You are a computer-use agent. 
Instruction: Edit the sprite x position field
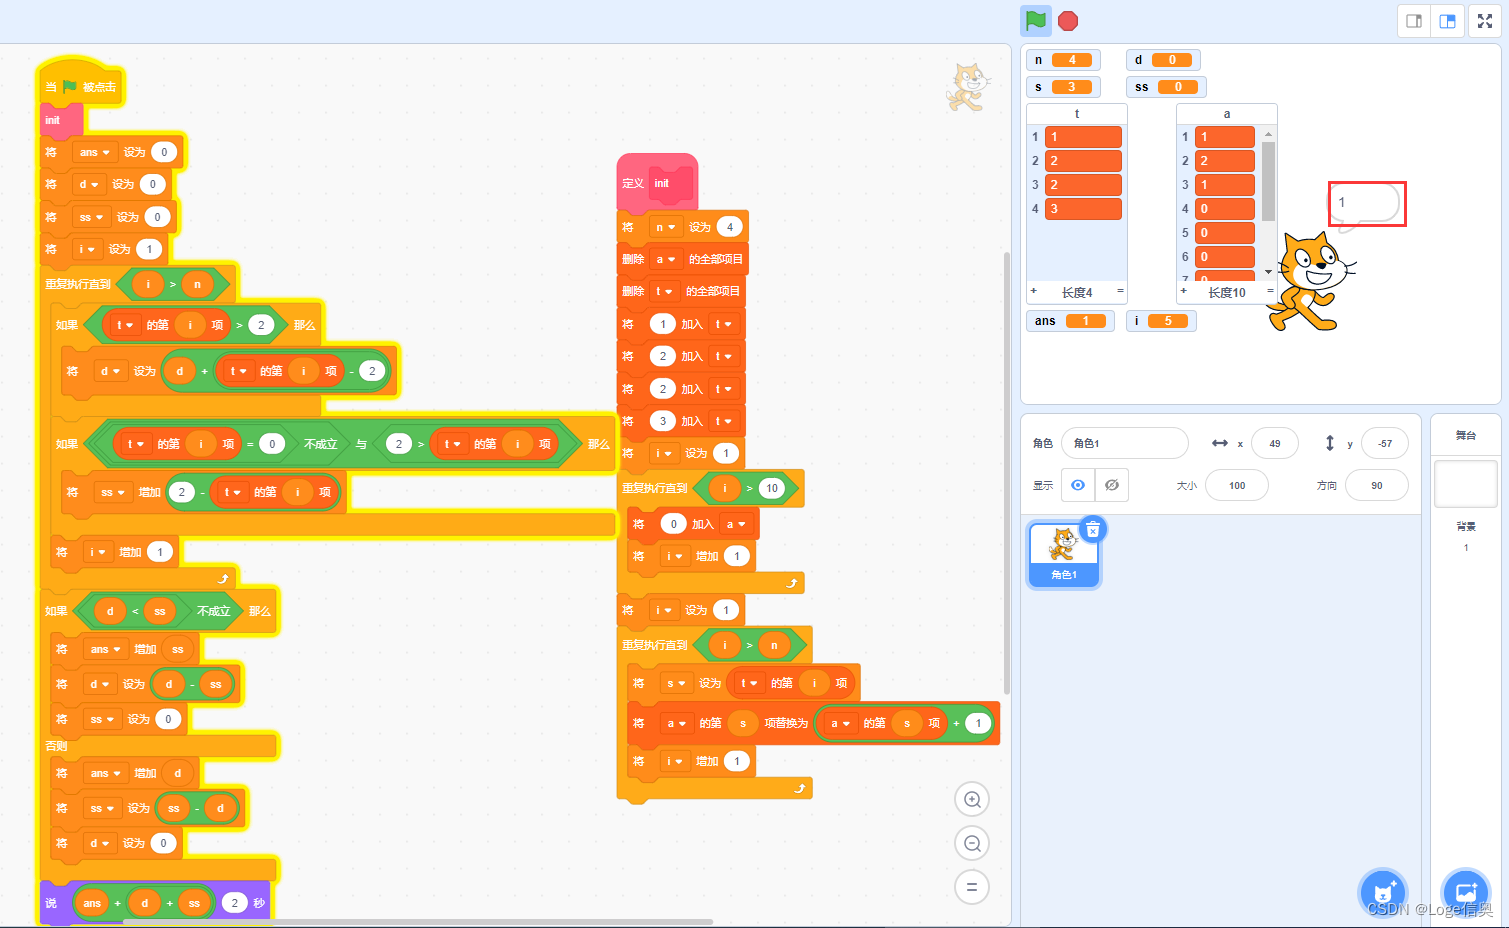click(1274, 443)
